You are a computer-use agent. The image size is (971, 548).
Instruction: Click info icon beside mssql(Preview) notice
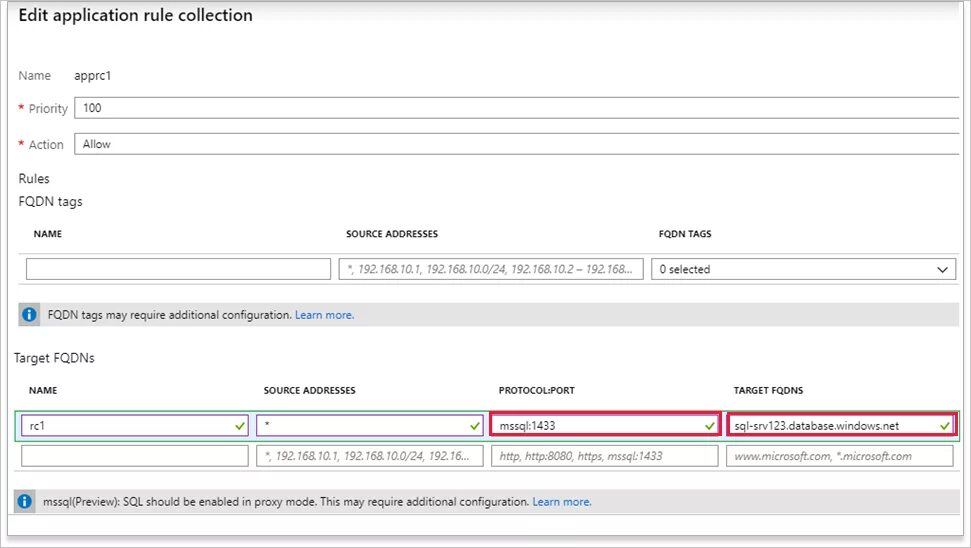tap(24, 502)
